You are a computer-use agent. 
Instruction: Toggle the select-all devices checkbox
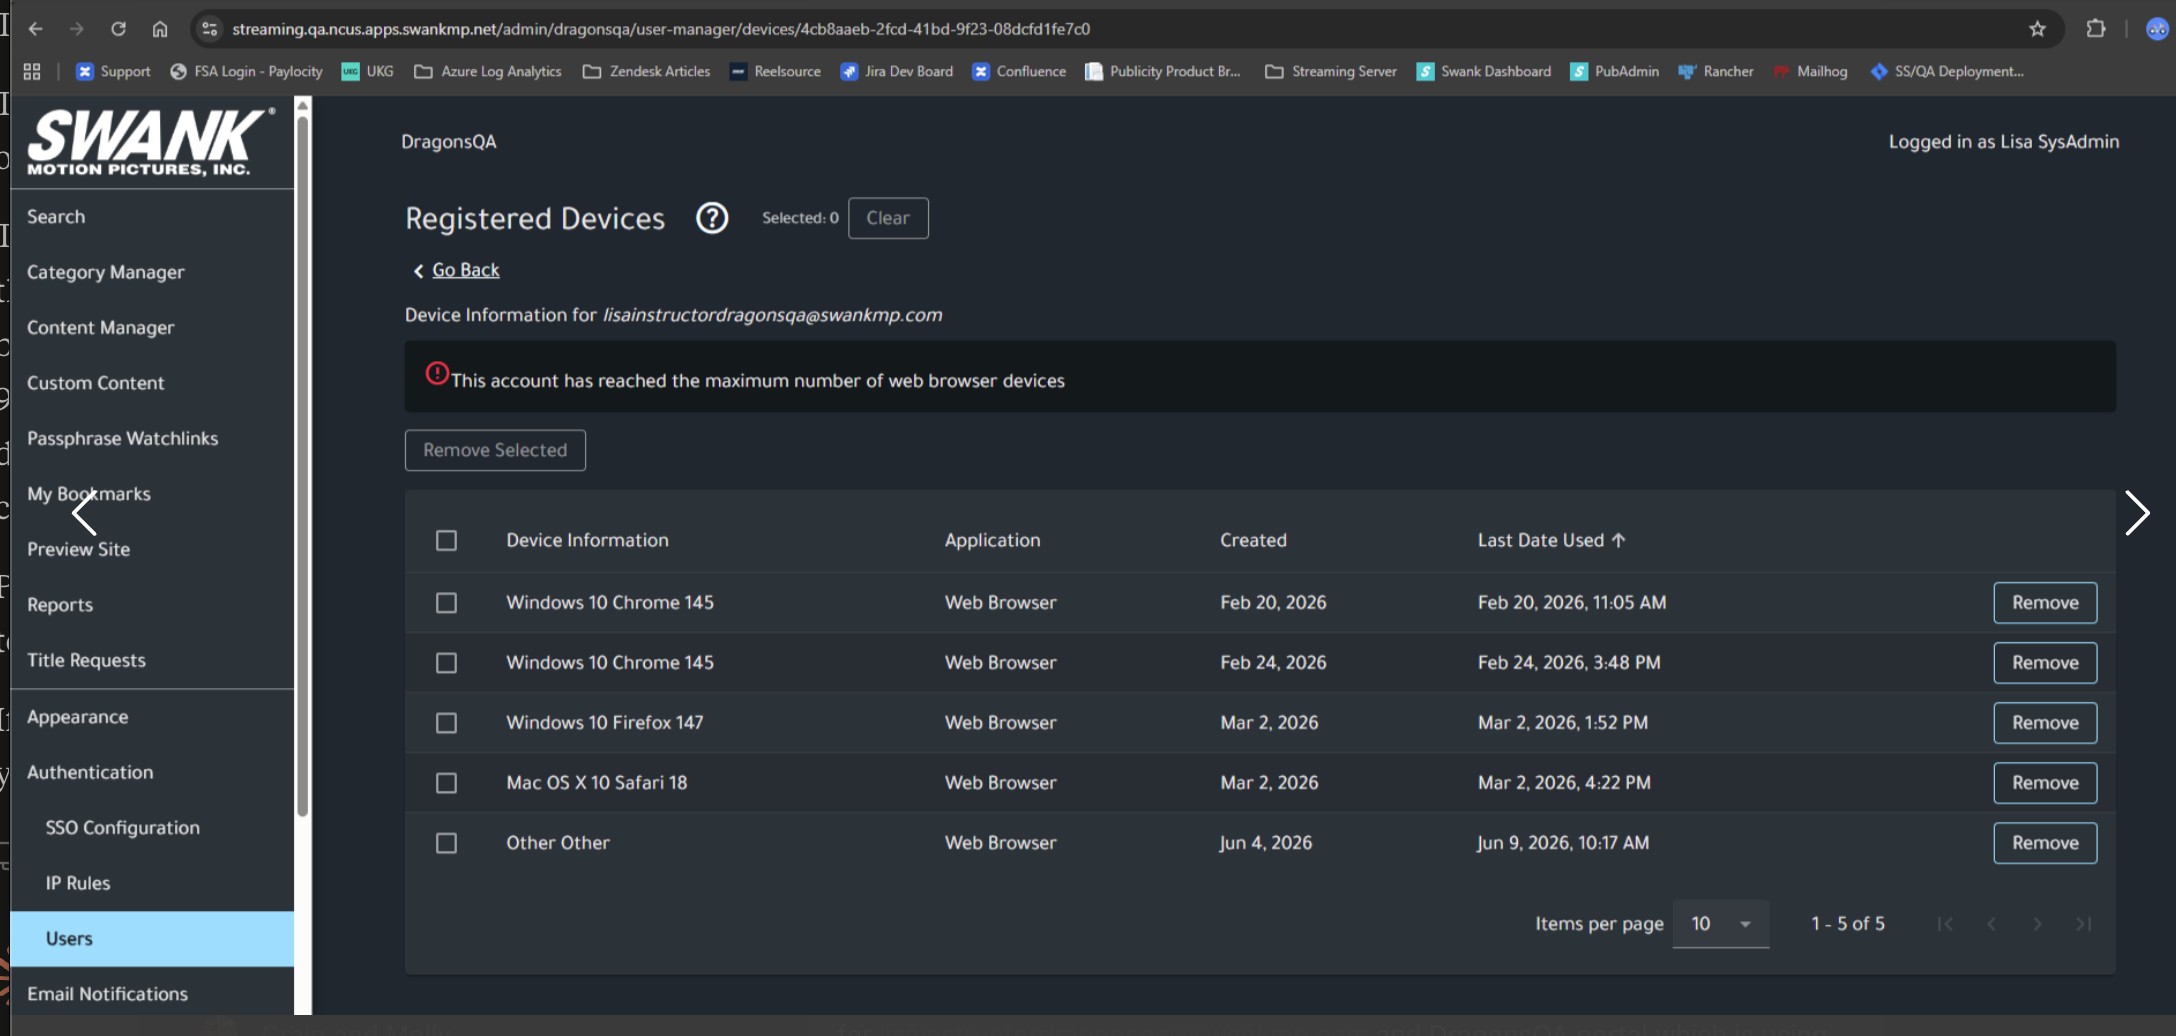(x=446, y=540)
